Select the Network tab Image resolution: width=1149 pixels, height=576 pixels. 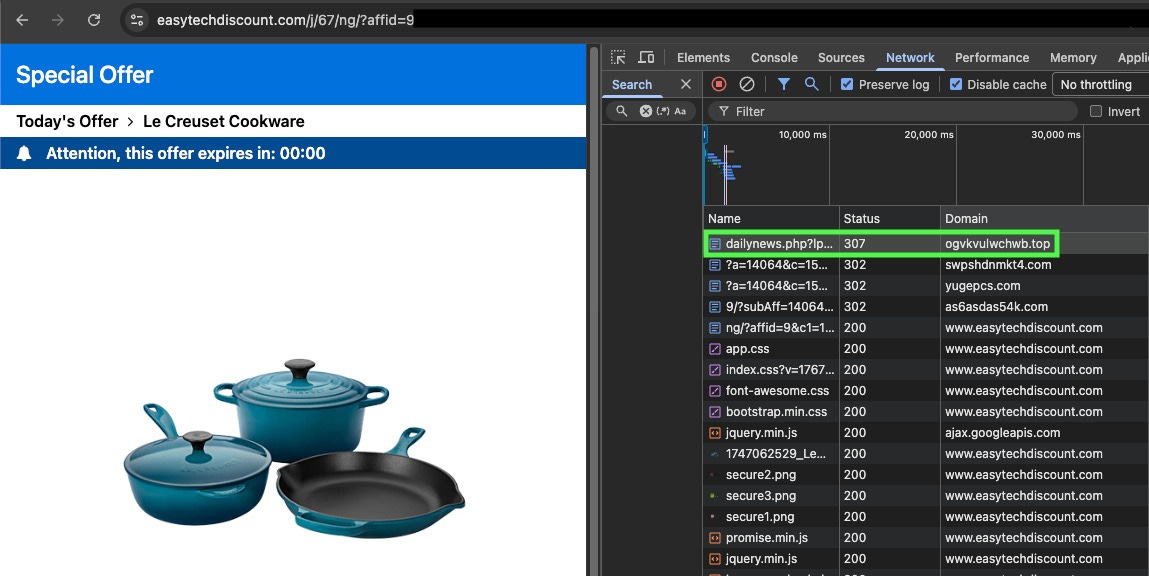click(910, 57)
